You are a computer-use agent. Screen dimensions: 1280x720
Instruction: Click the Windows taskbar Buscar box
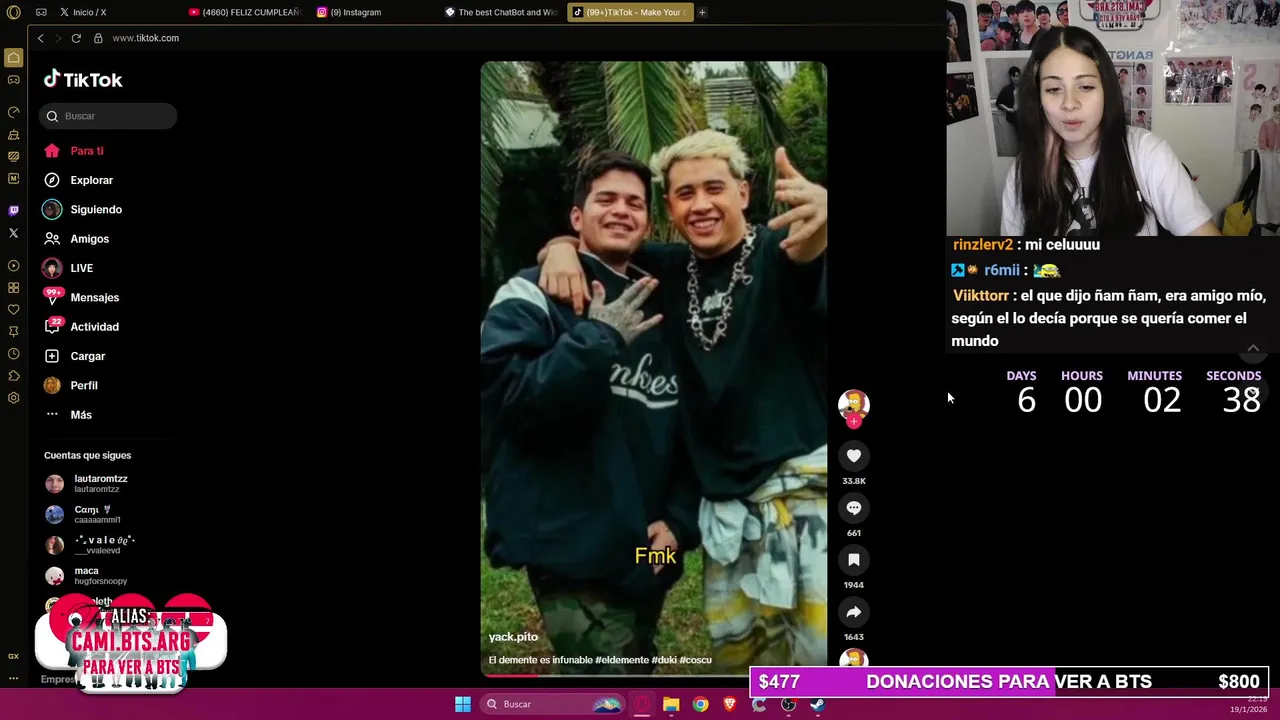pos(550,704)
